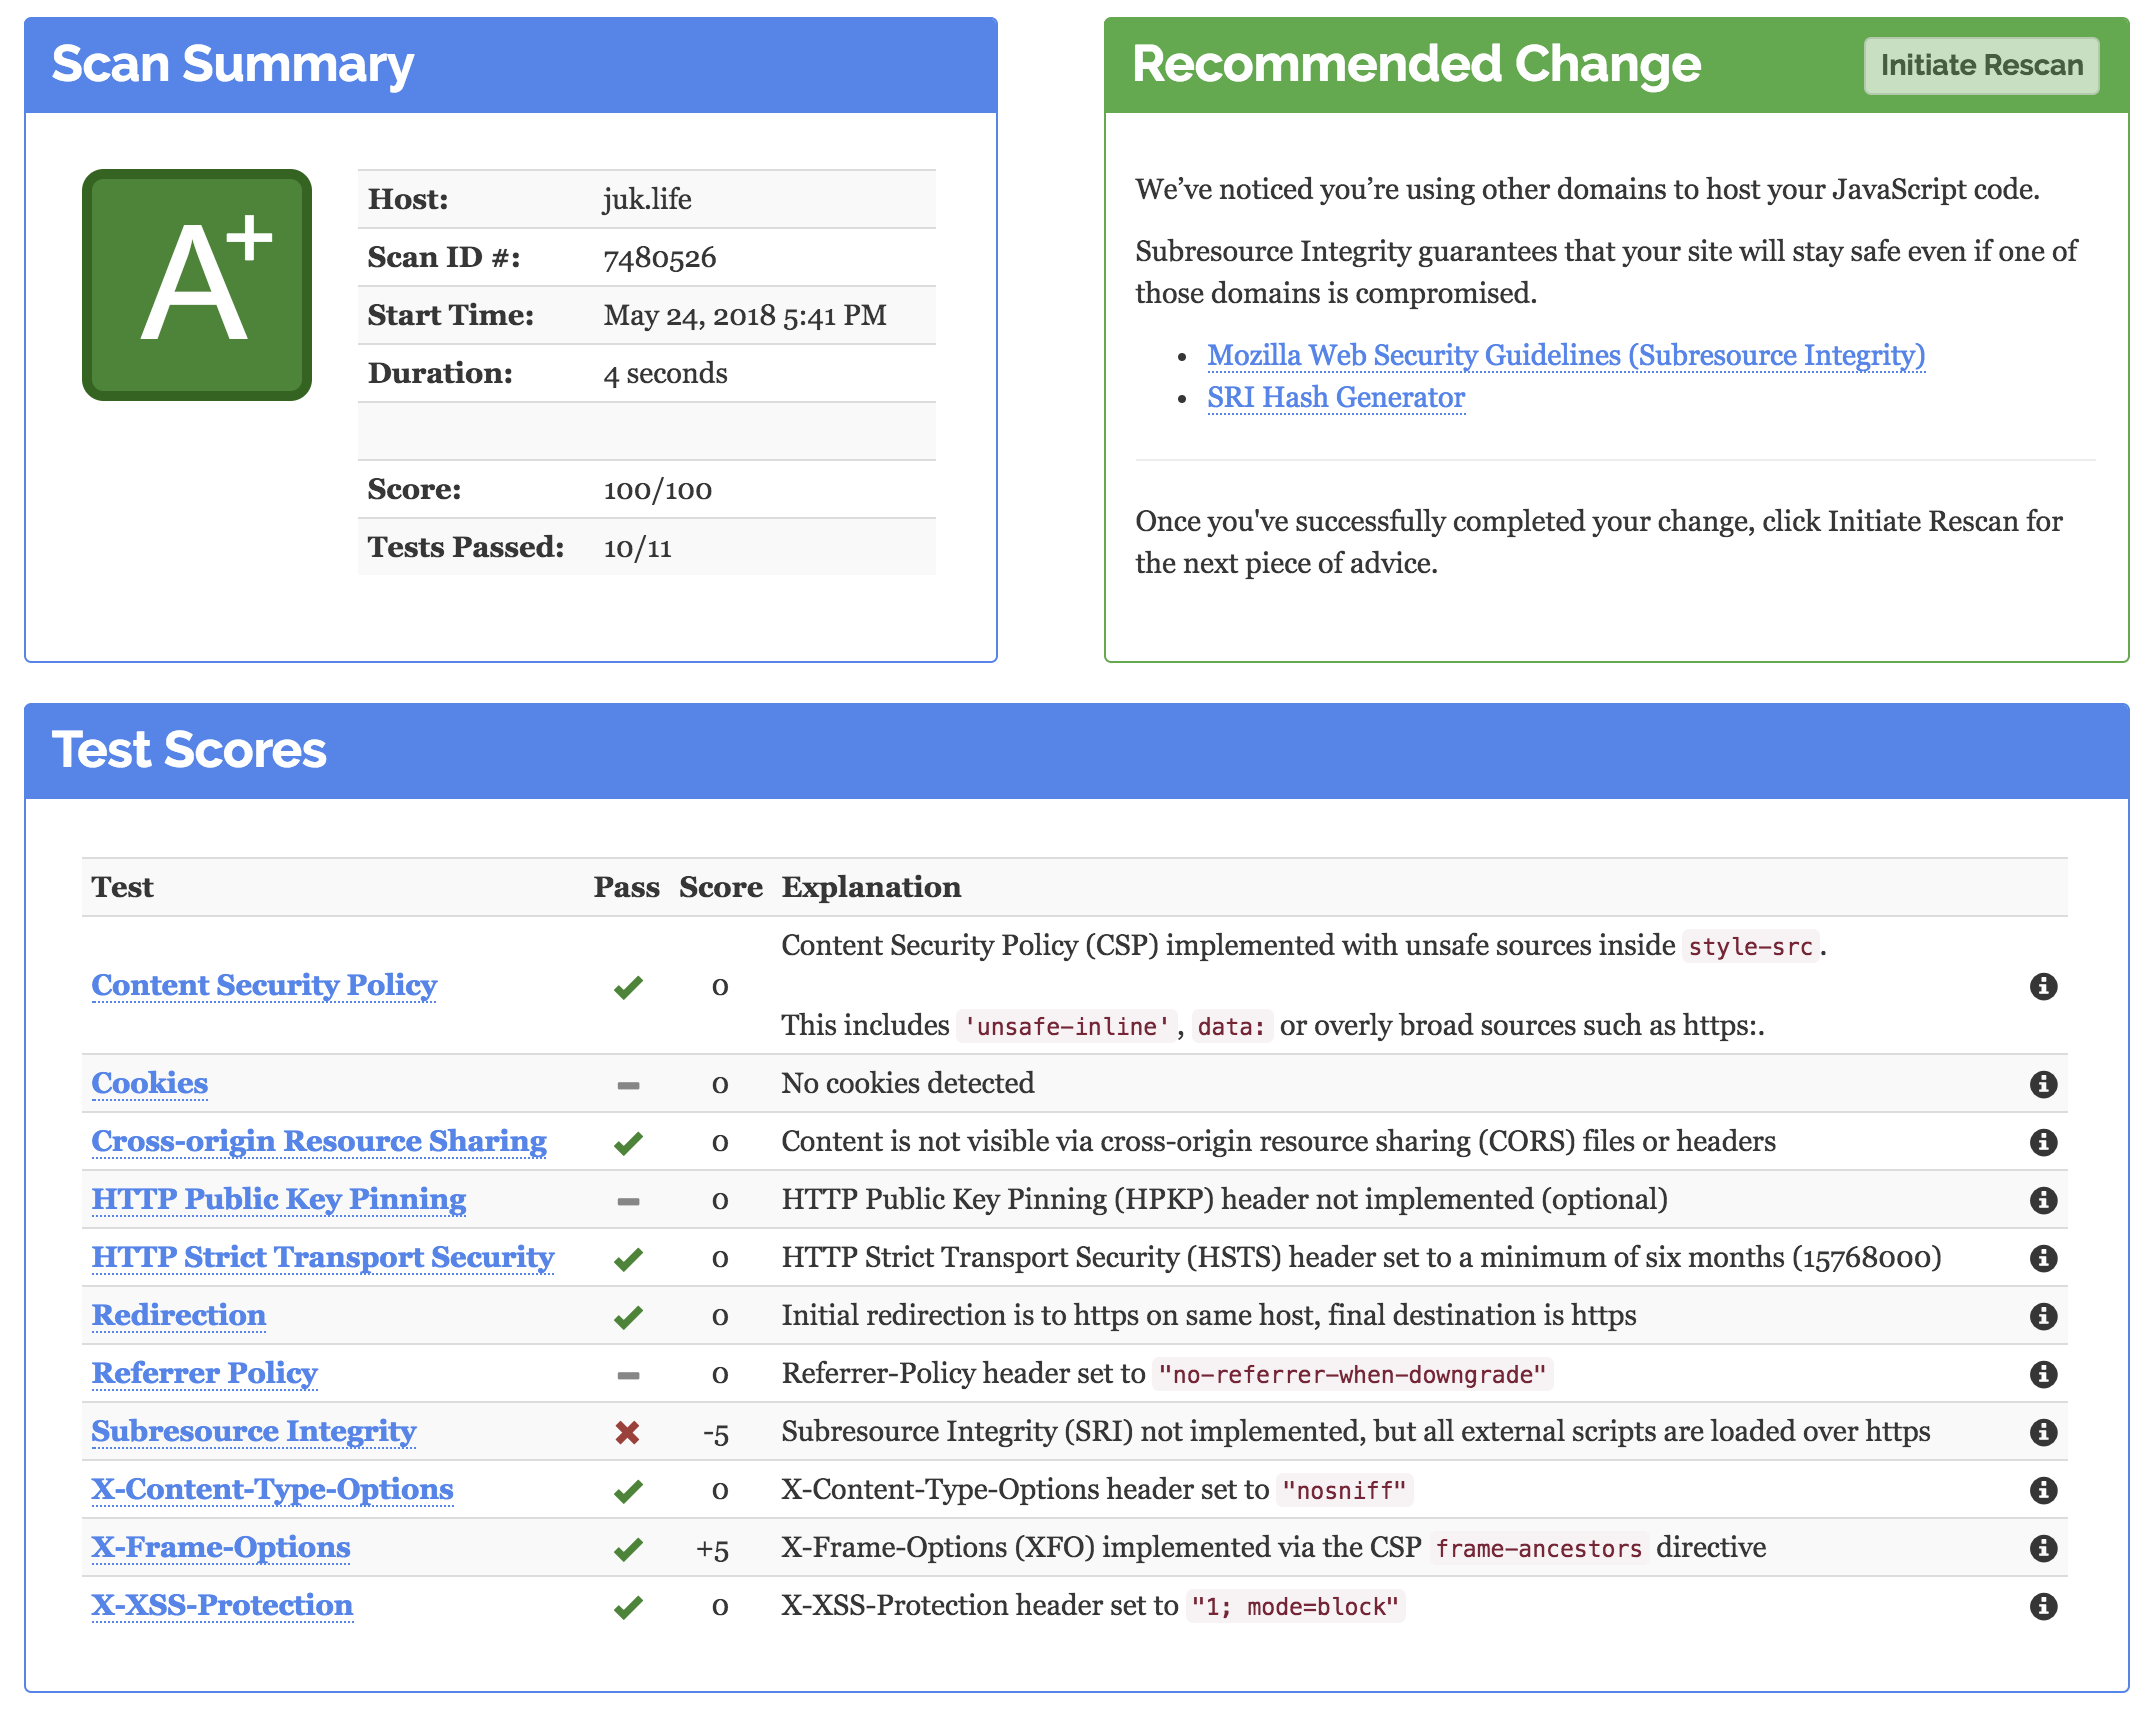Image resolution: width=2154 pixels, height=1714 pixels.
Task: Open Mozilla Web Security Guidelines link
Action: 1565,355
